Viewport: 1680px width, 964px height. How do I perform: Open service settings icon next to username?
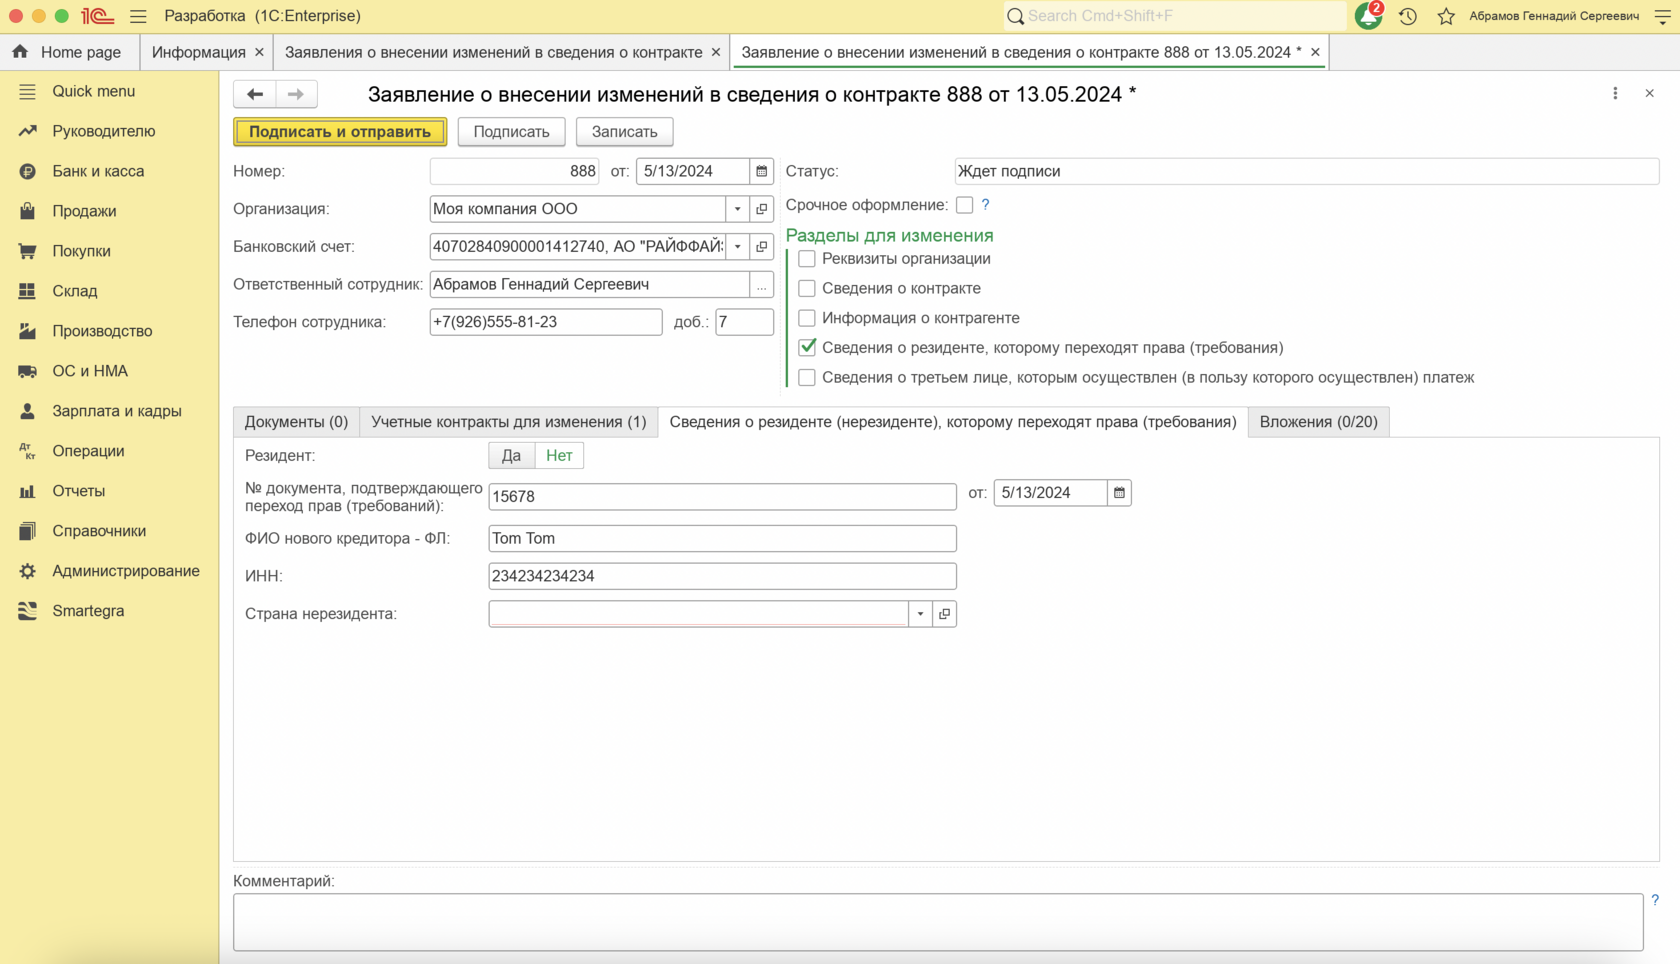pos(1662,16)
